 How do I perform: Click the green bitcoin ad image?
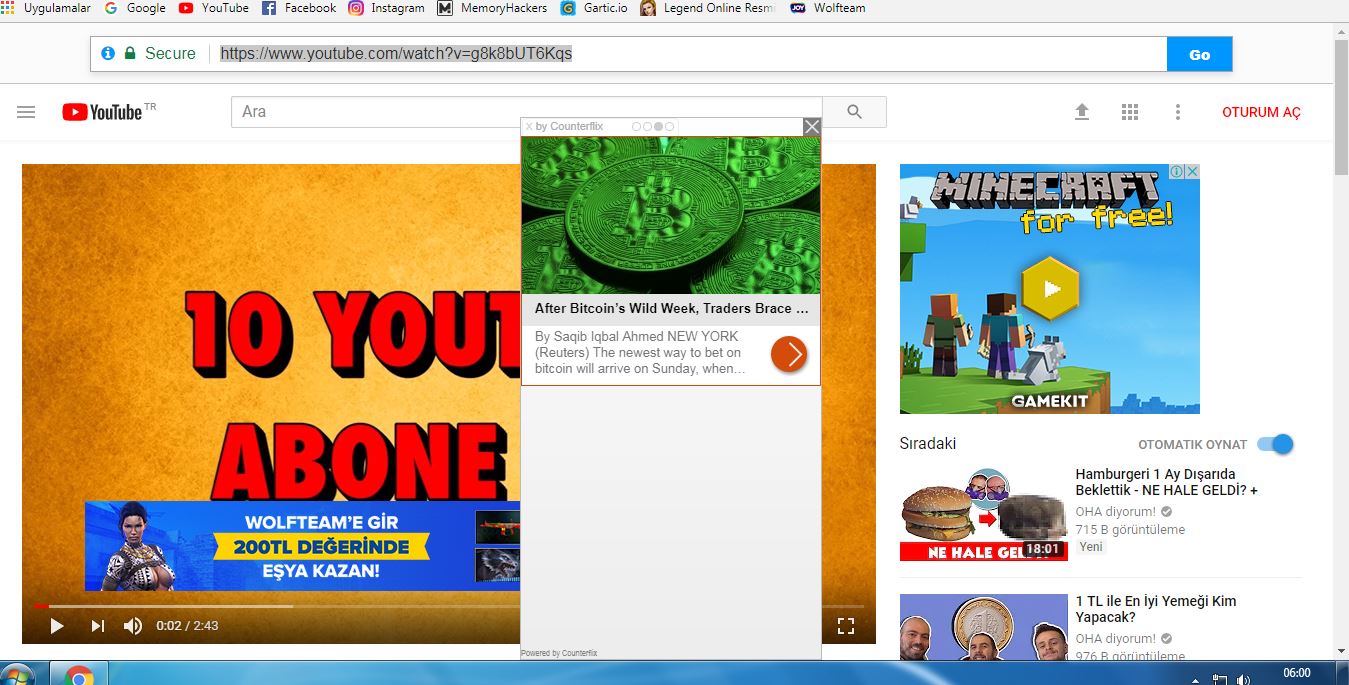click(x=670, y=215)
